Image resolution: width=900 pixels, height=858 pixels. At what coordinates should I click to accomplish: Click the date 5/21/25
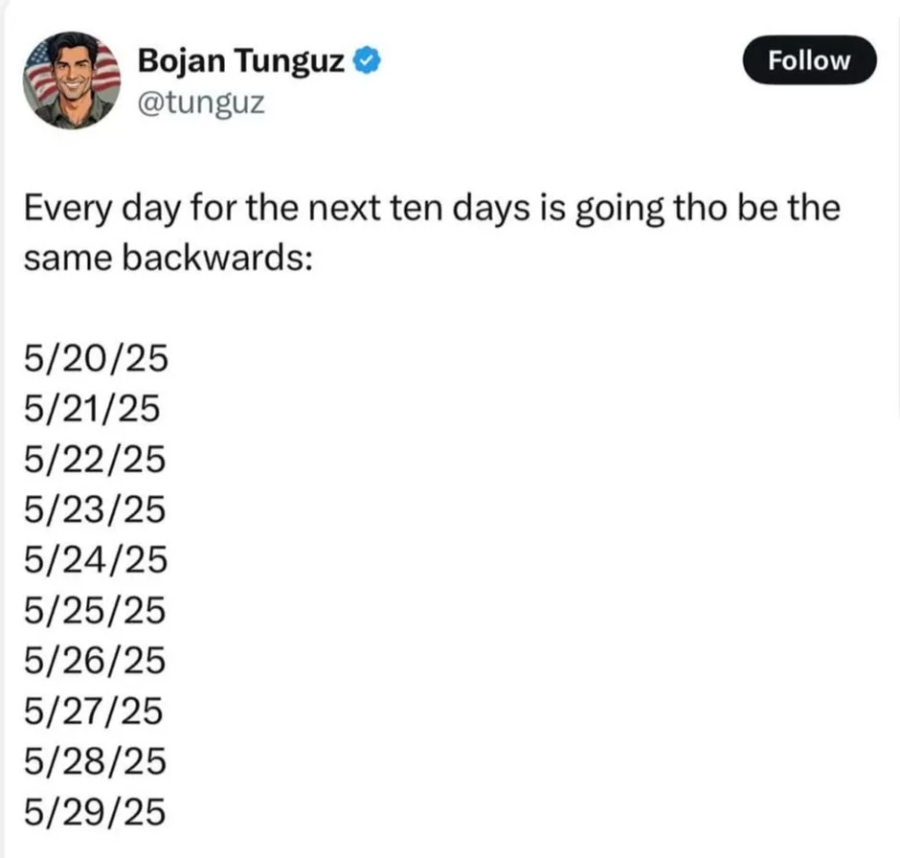97,409
